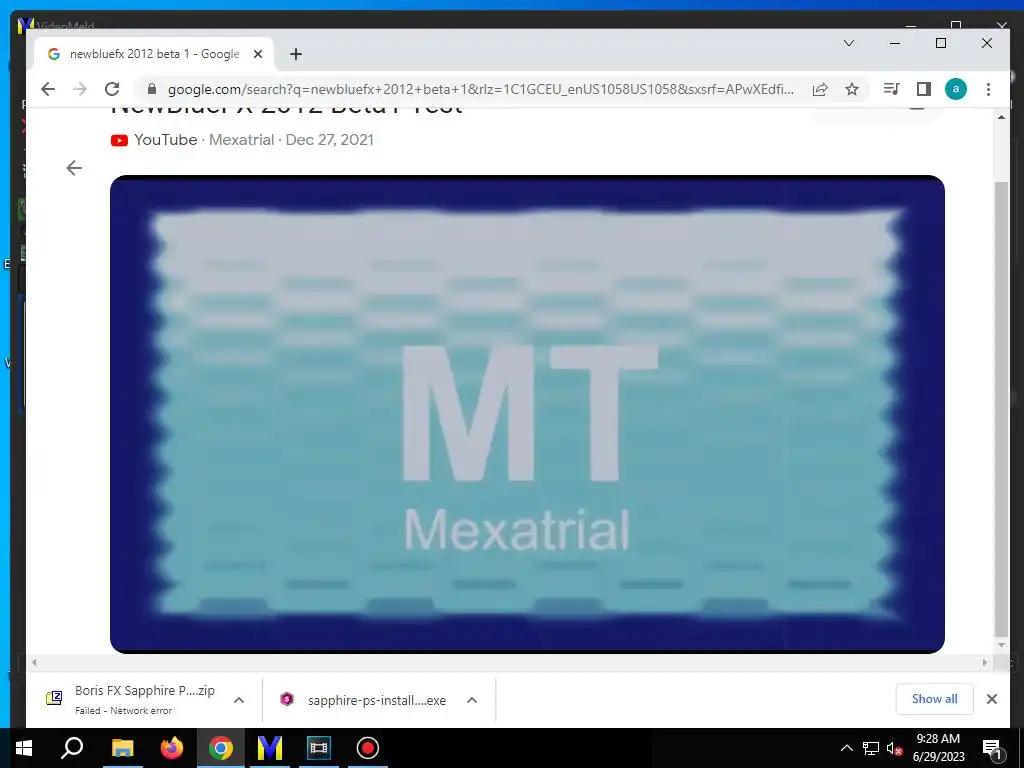Launch Firefox from the taskbar
Viewport: 1024px width, 768px height.
[172, 748]
